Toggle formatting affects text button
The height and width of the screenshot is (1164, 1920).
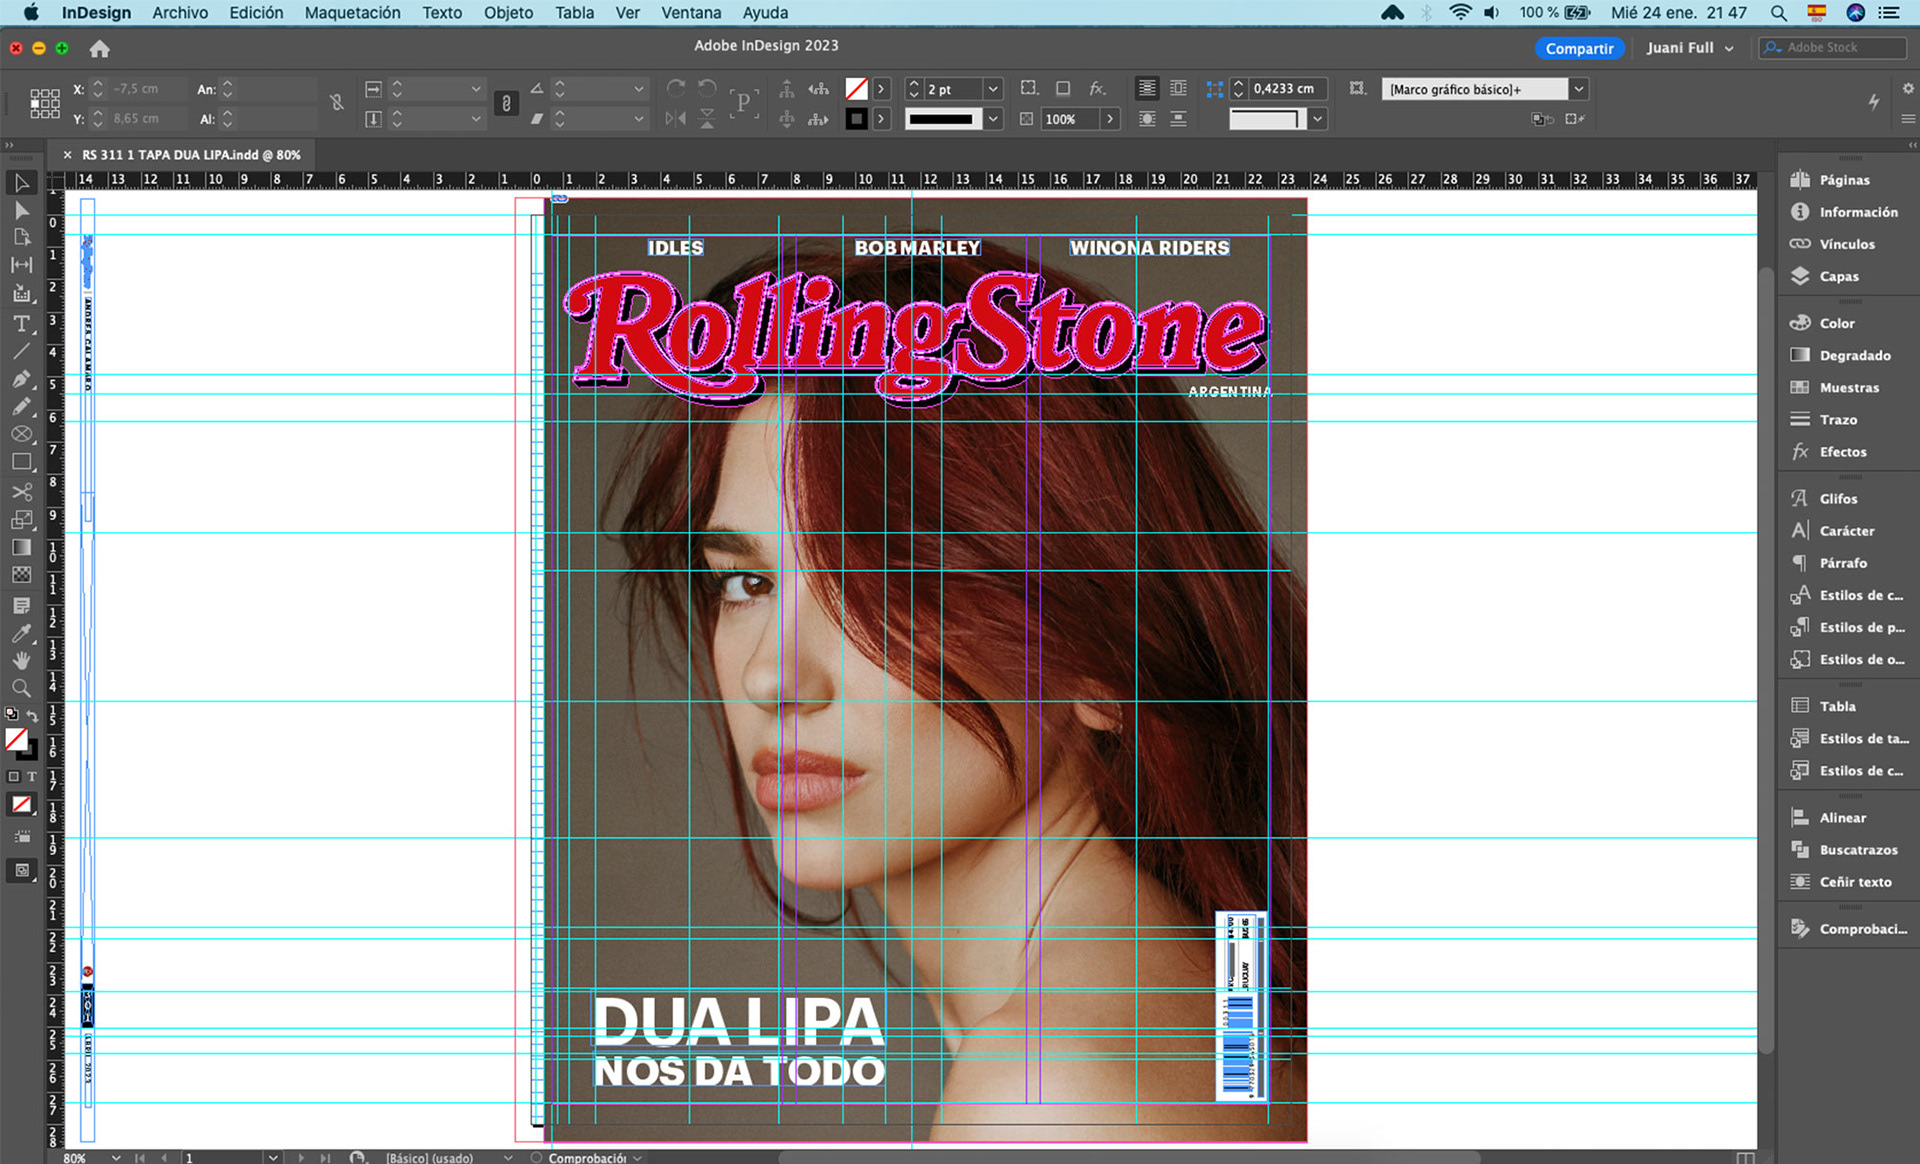[32, 776]
